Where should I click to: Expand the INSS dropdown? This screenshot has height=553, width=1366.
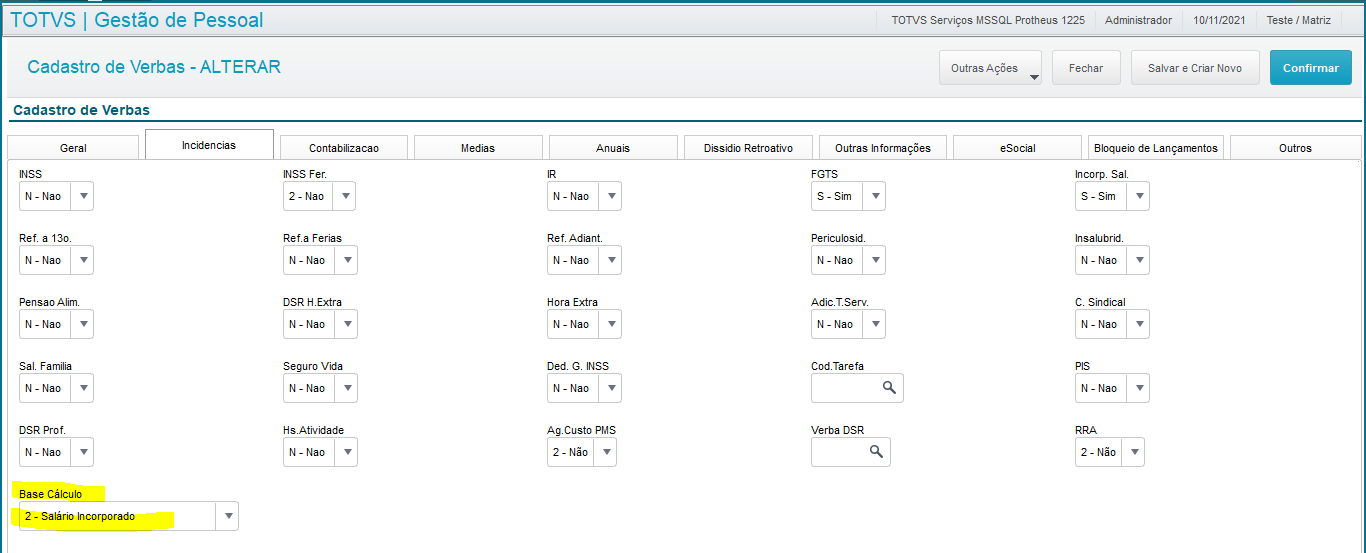click(82, 196)
